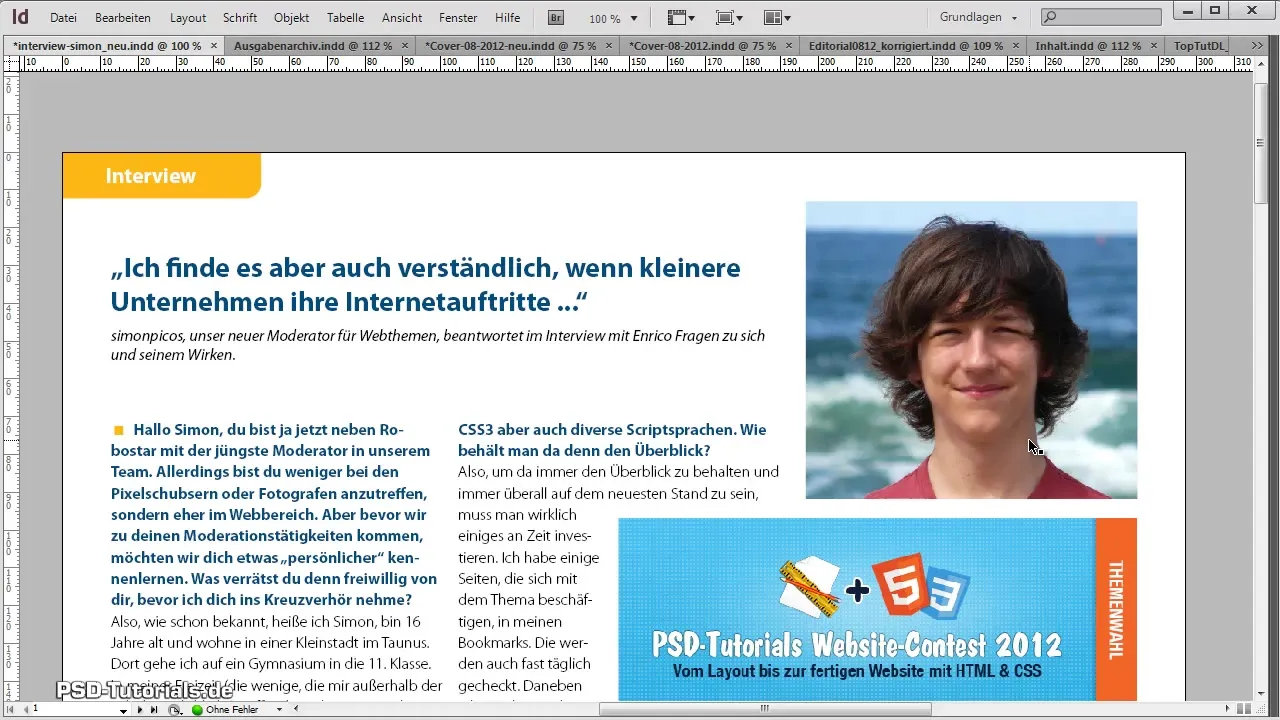Switch to Ausgabenarchiv.indd tab
The image size is (1280, 720).
coord(315,46)
